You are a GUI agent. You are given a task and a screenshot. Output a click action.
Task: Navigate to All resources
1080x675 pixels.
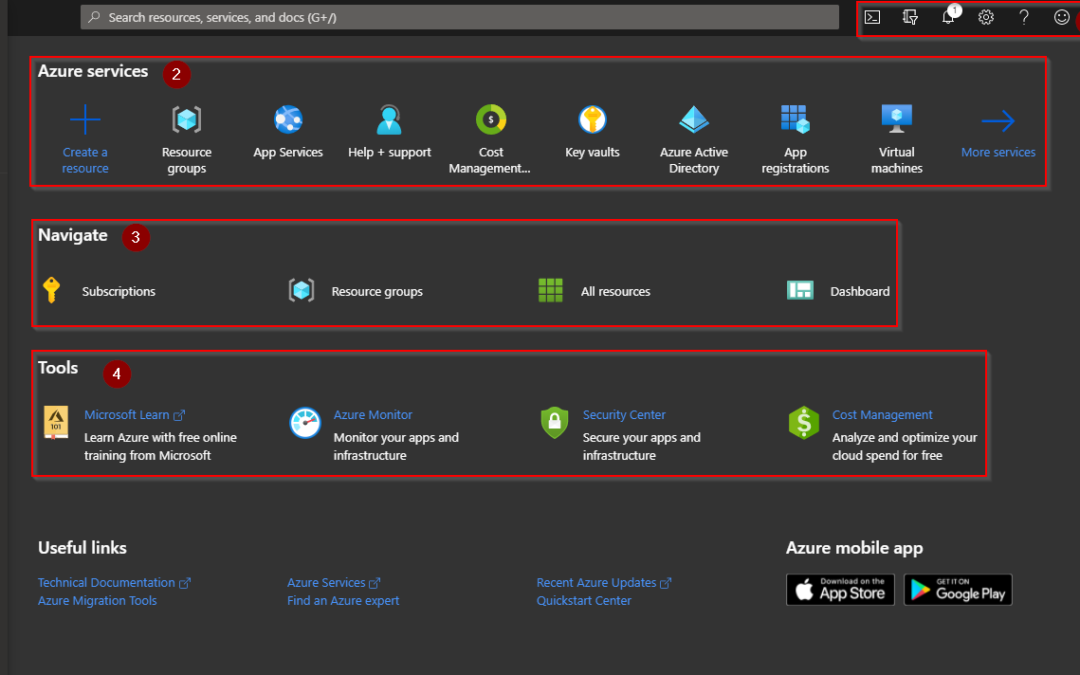pos(615,292)
